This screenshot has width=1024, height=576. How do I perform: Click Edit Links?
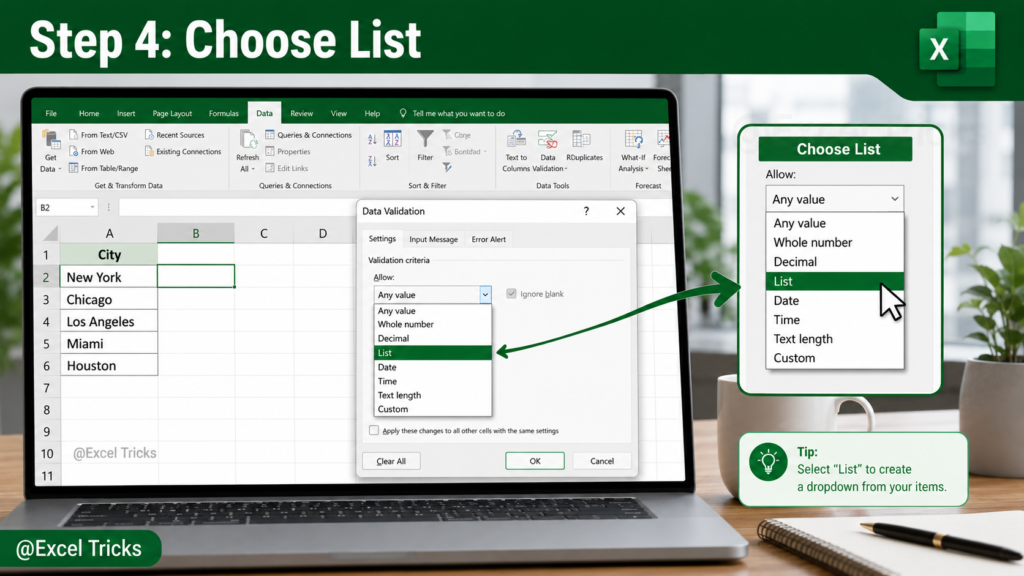pyautogui.click(x=287, y=168)
